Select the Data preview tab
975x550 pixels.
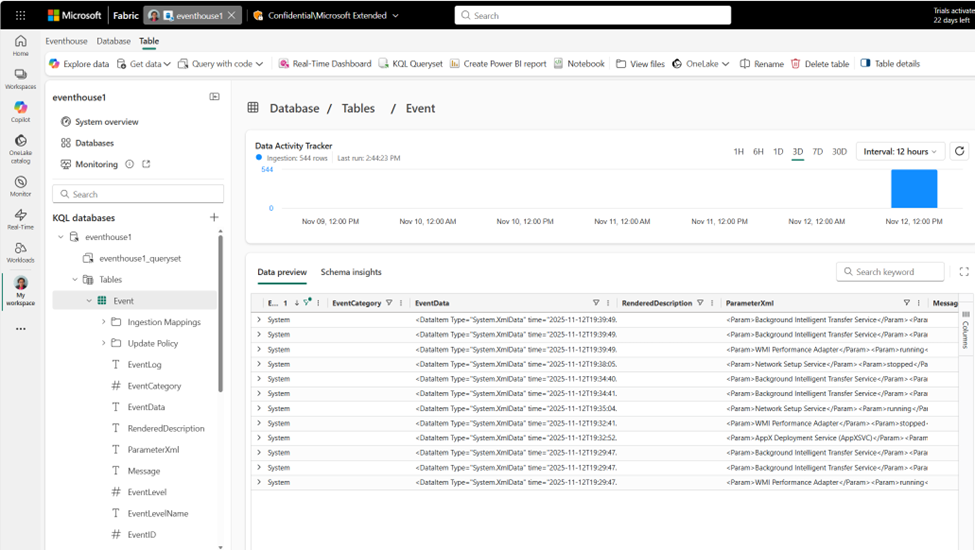(x=282, y=272)
